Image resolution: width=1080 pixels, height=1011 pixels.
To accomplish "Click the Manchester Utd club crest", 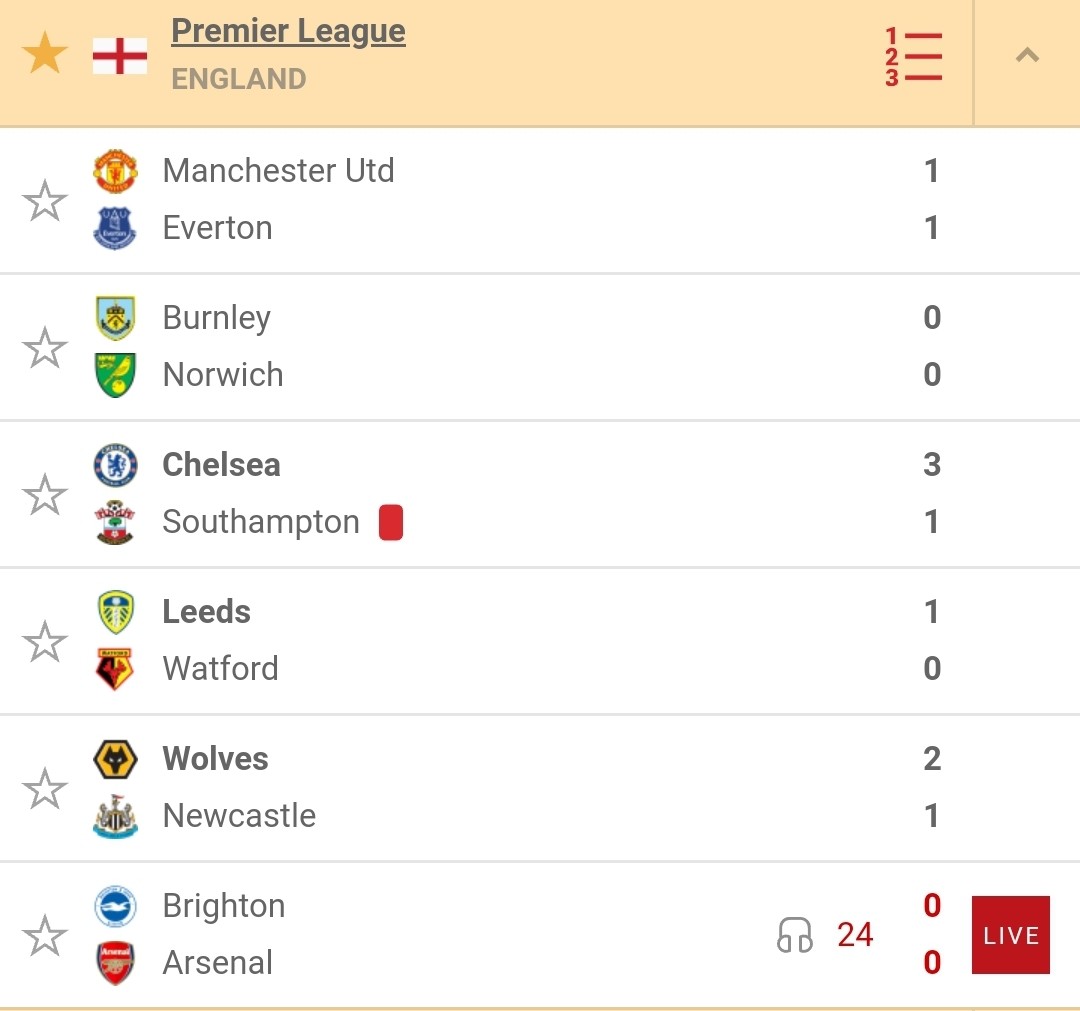I will [115, 171].
